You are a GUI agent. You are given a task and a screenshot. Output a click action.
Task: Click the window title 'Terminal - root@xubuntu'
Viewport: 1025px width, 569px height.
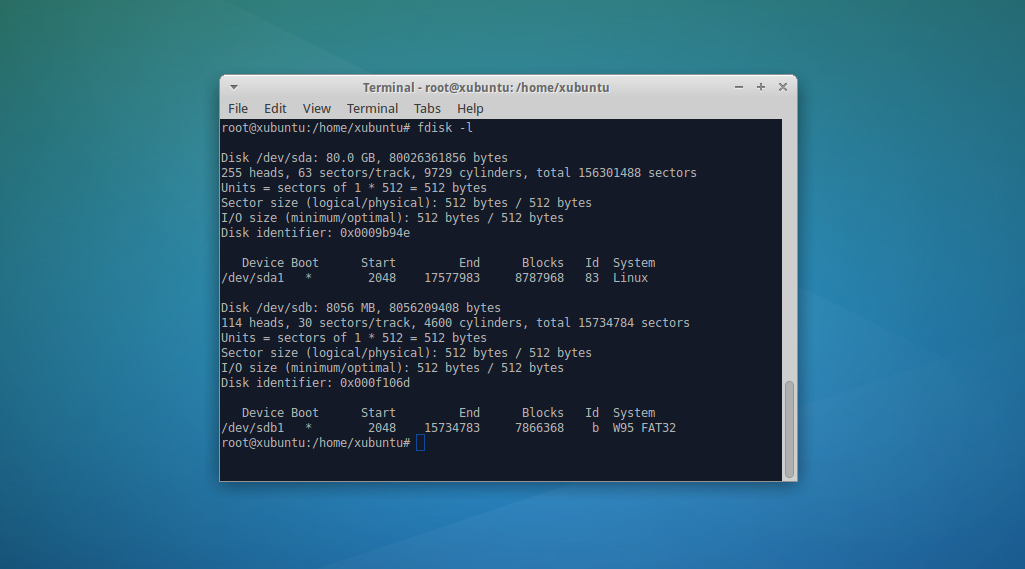click(486, 88)
